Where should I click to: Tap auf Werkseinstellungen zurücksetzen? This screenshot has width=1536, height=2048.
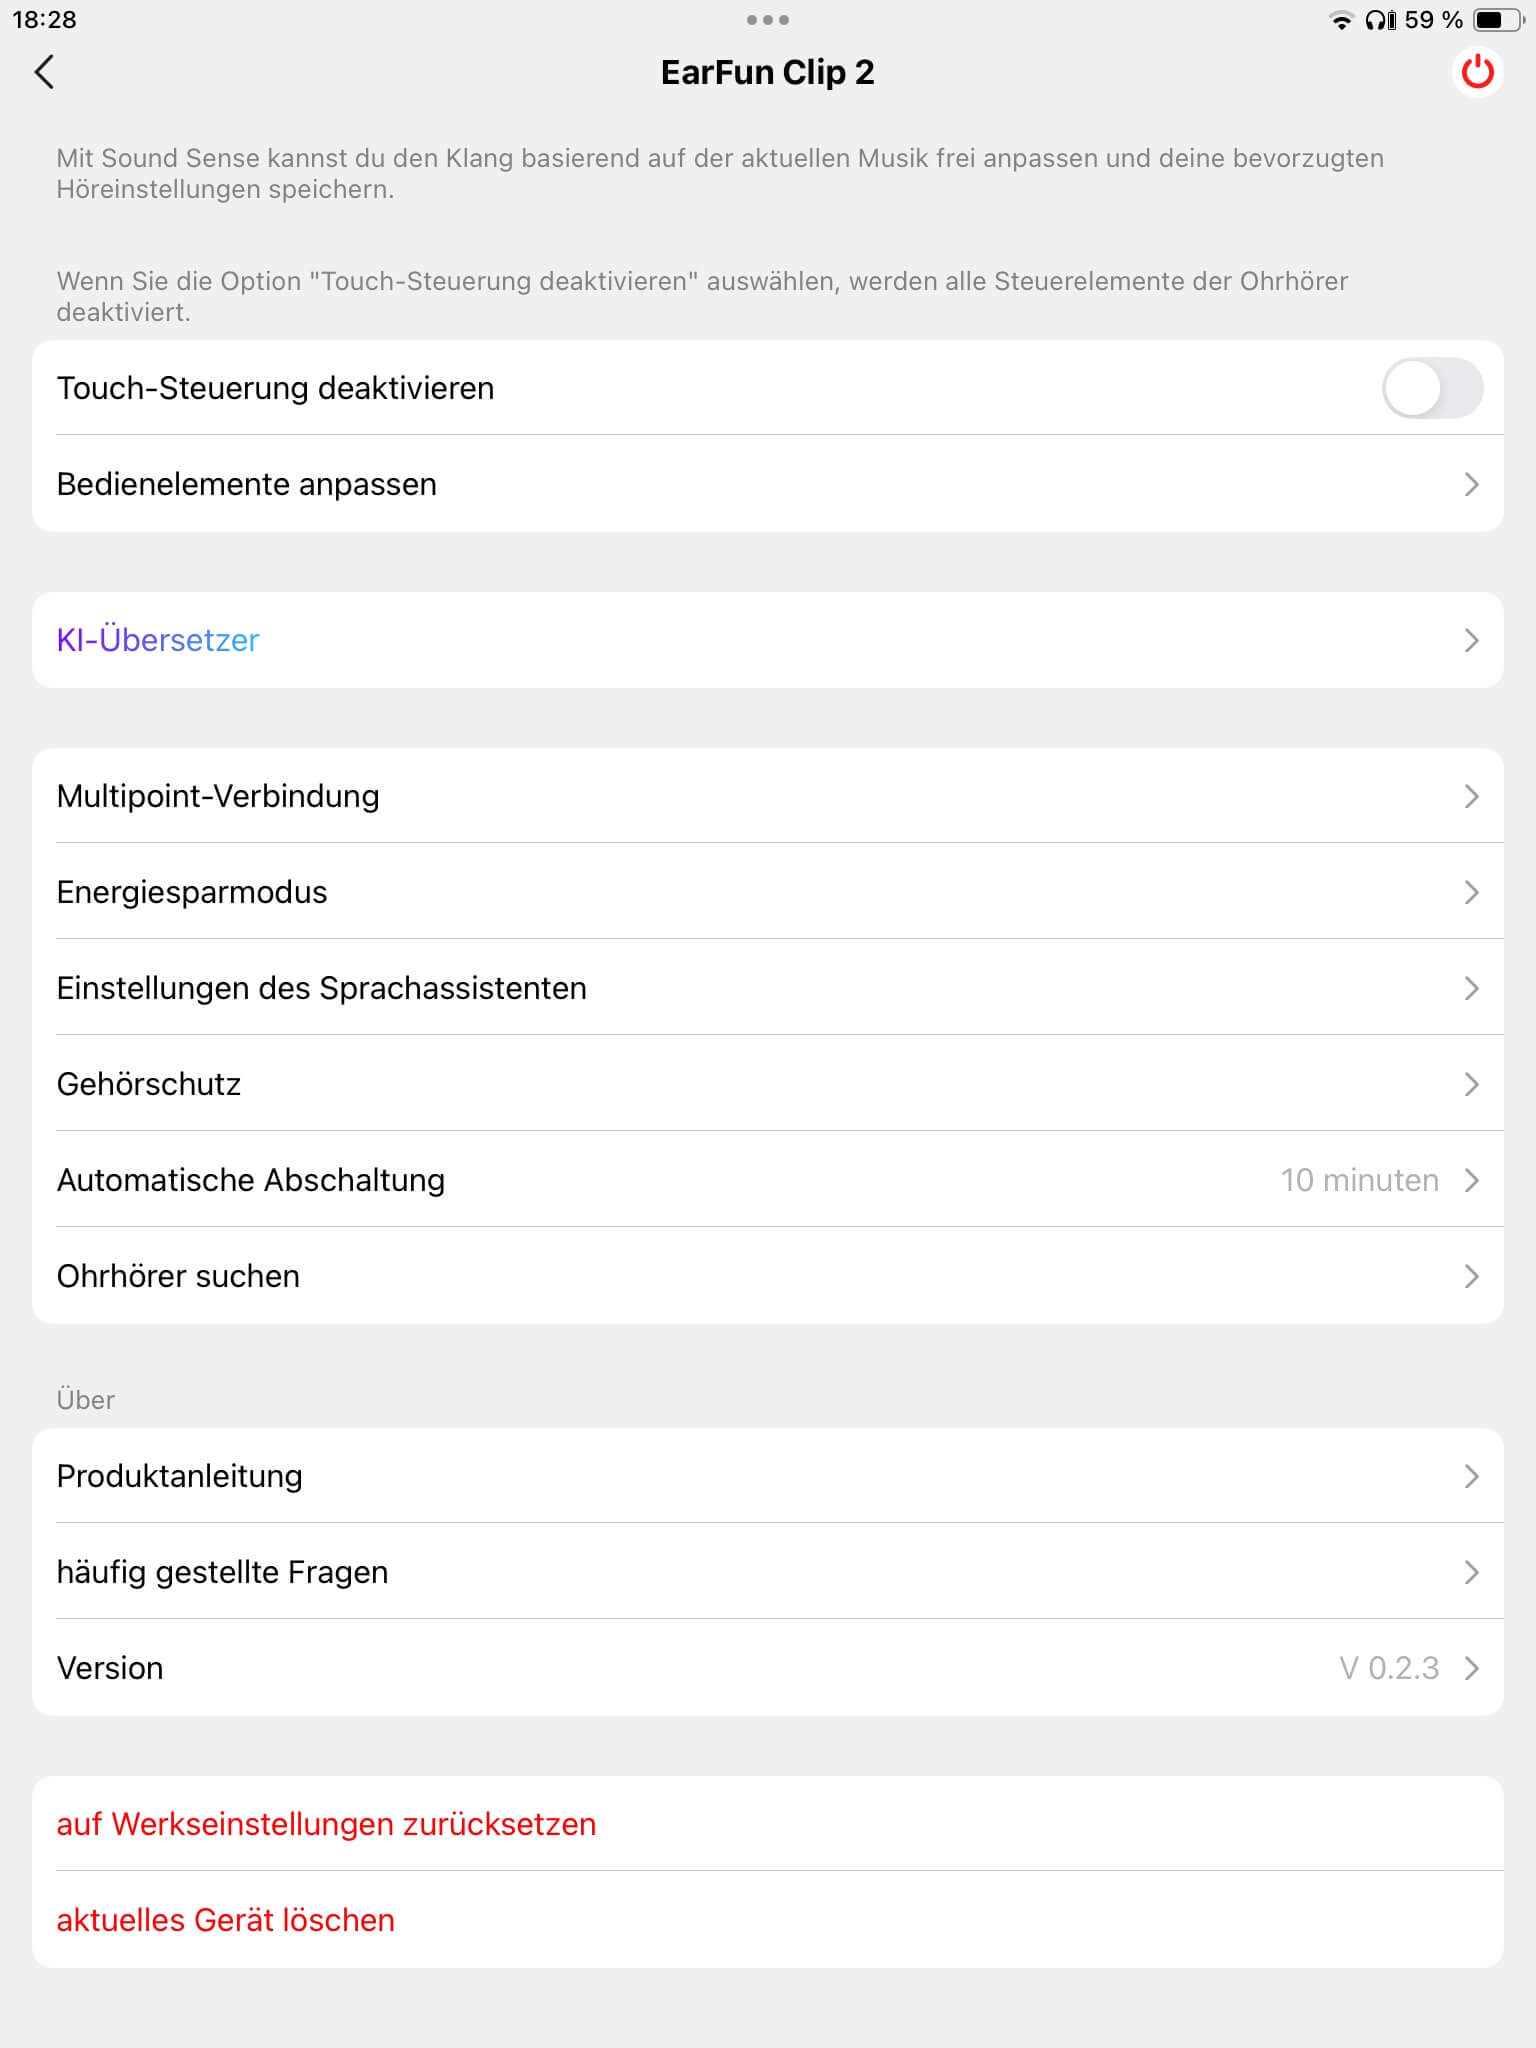(x=326, y=1824)
